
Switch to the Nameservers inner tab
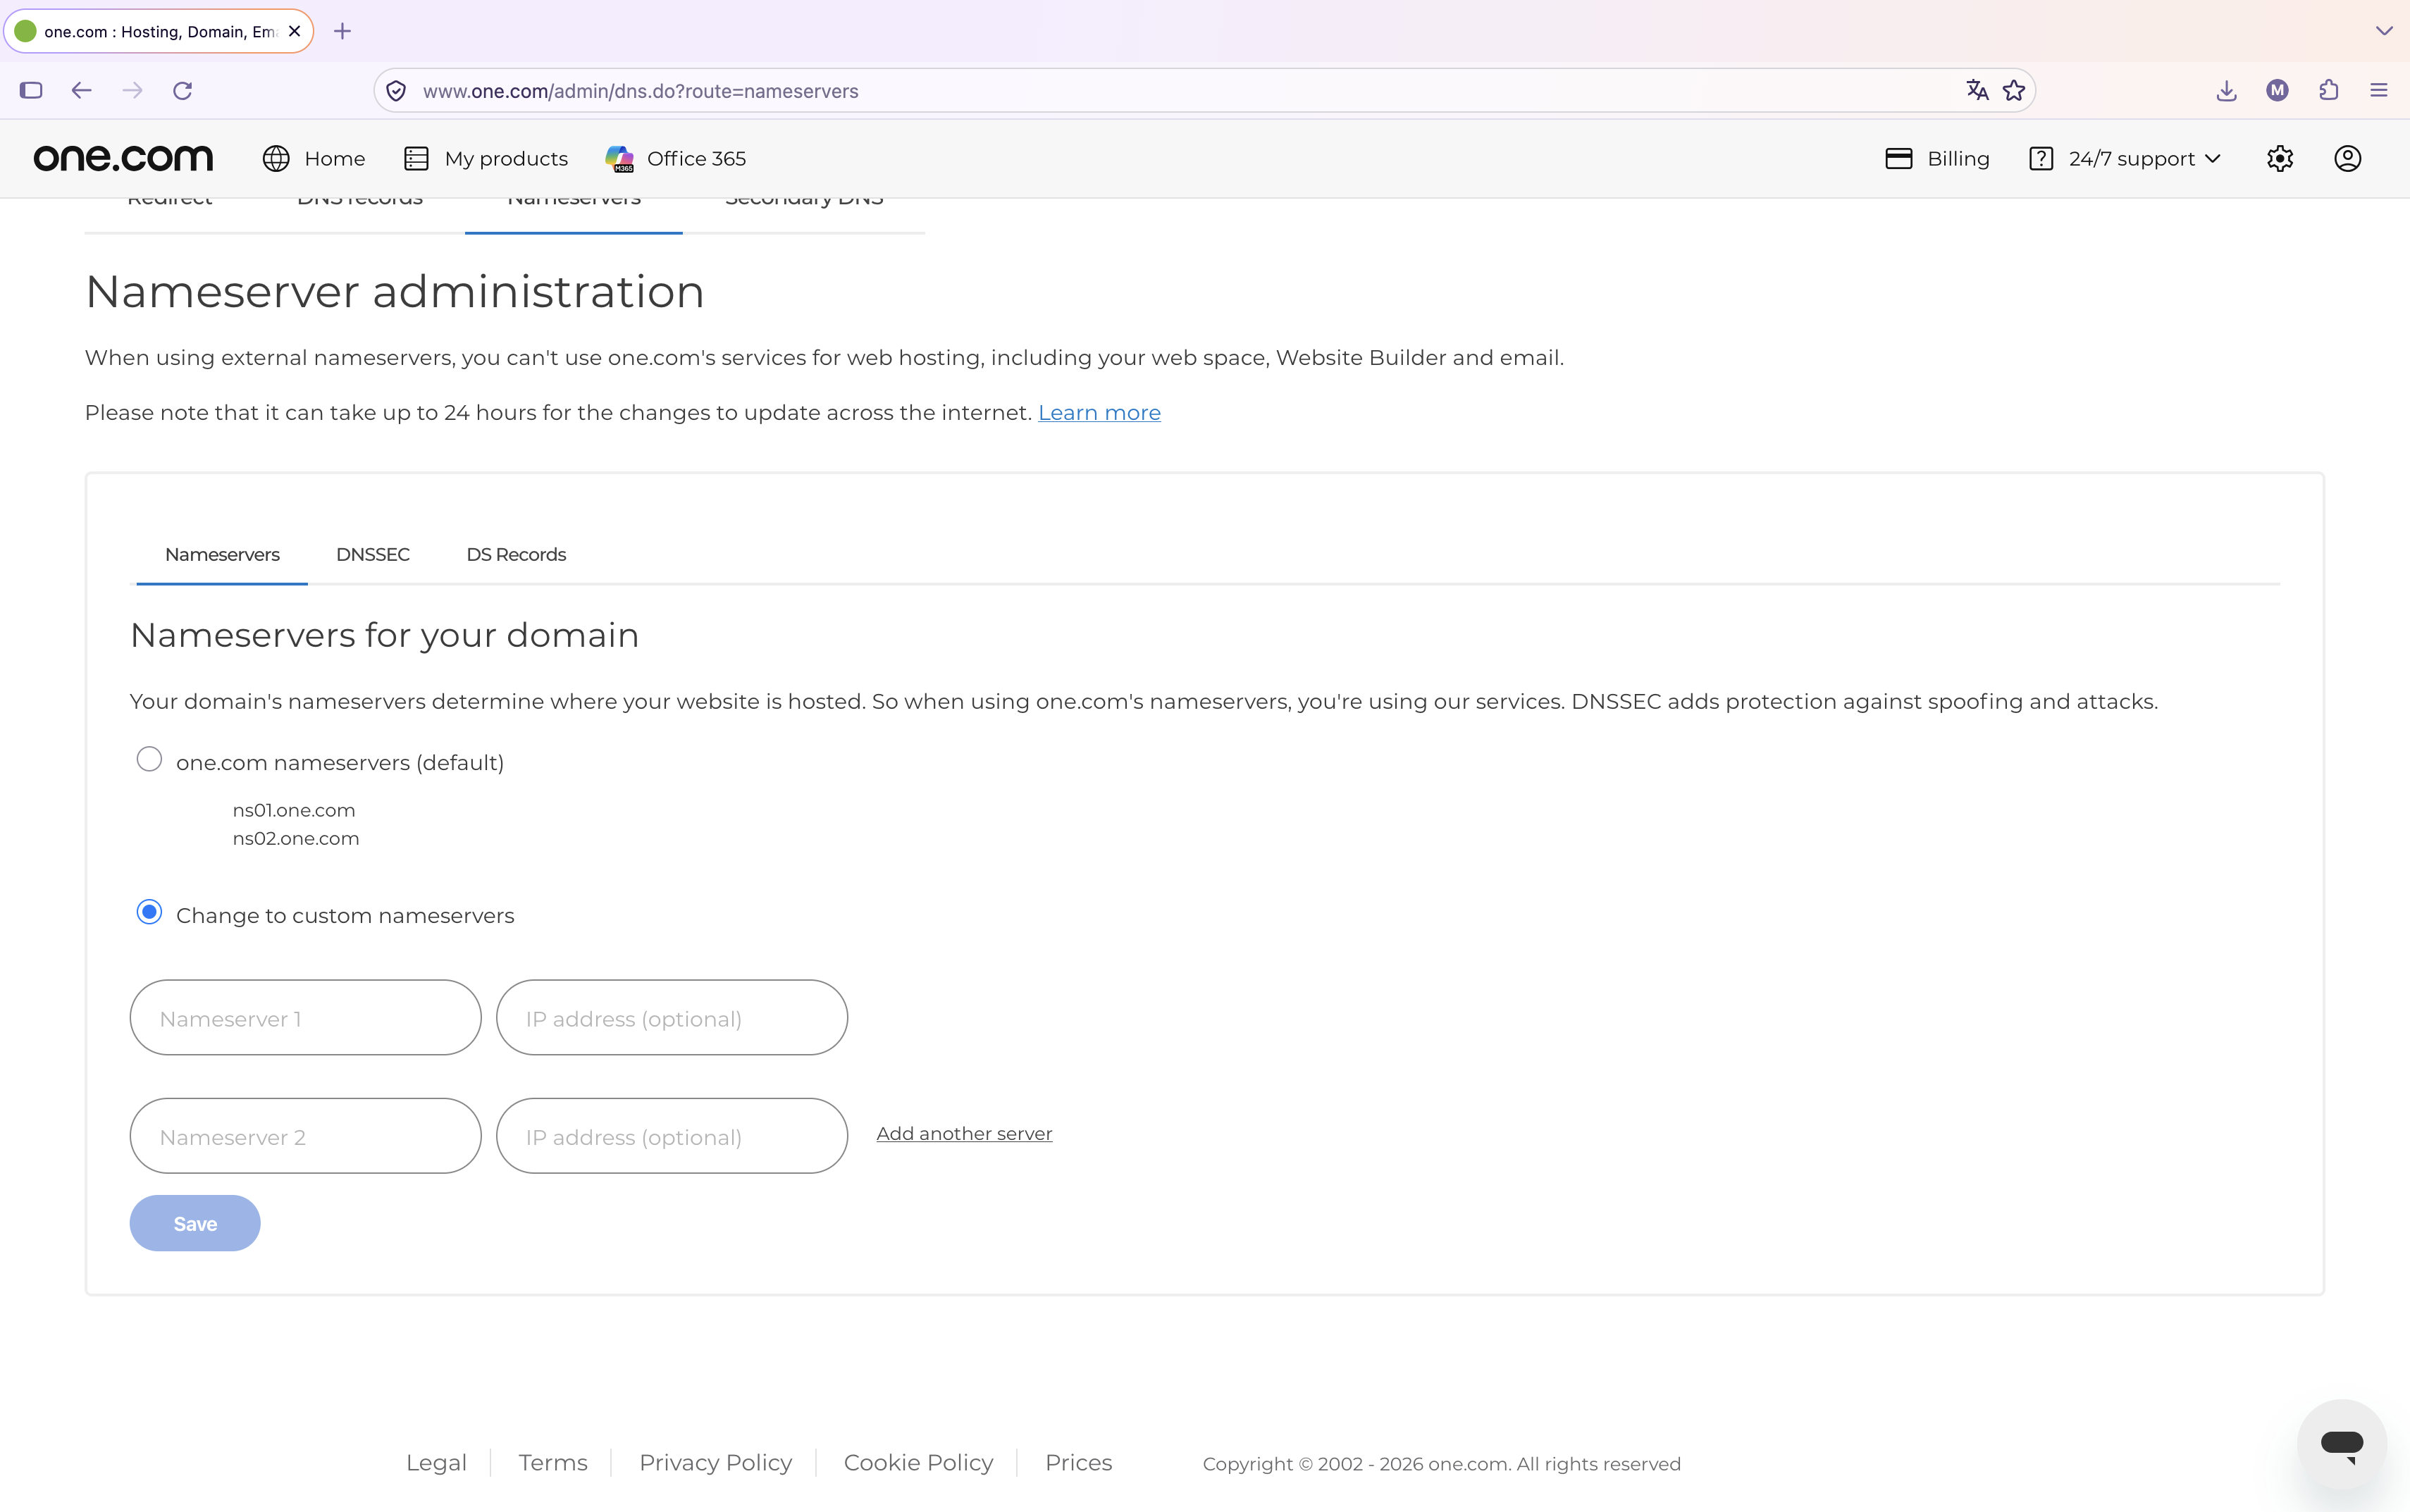pyautogui.click(x=222, y=554)
